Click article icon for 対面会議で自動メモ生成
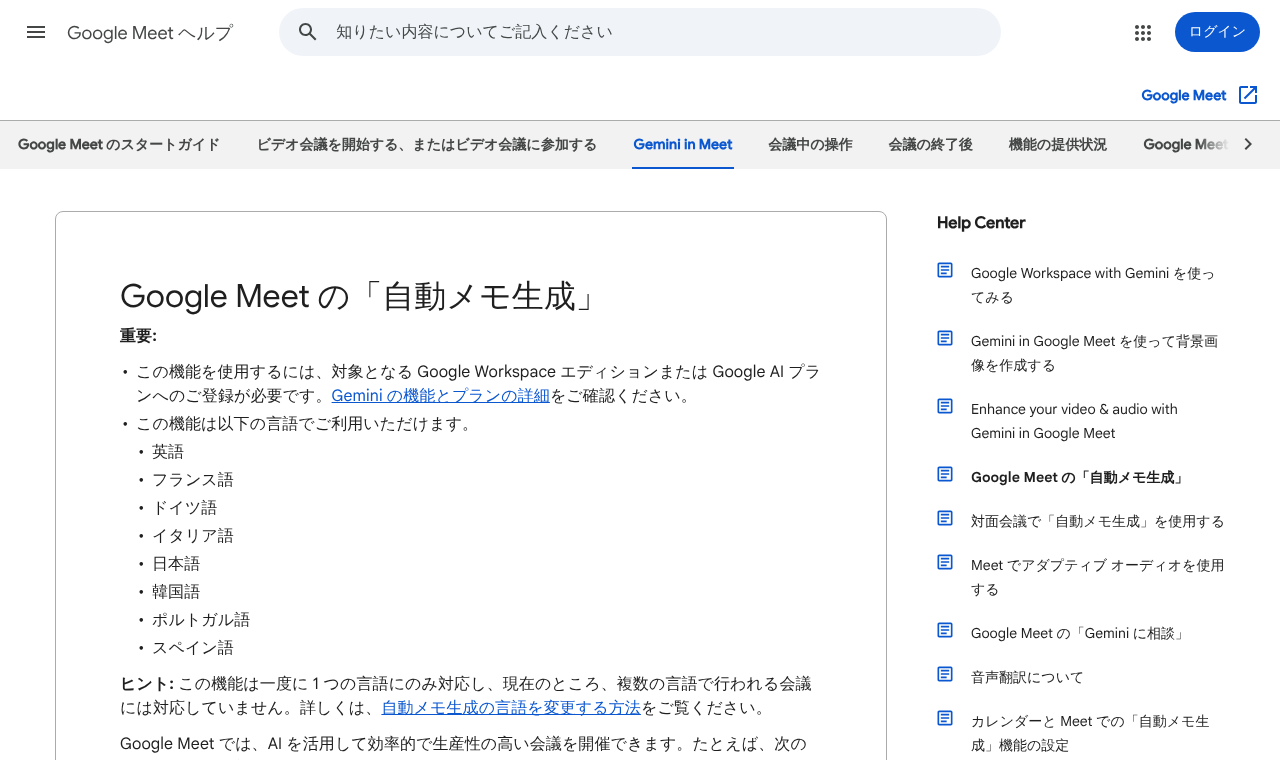The height and width of the screenshot is (760, 1280). 945,518
